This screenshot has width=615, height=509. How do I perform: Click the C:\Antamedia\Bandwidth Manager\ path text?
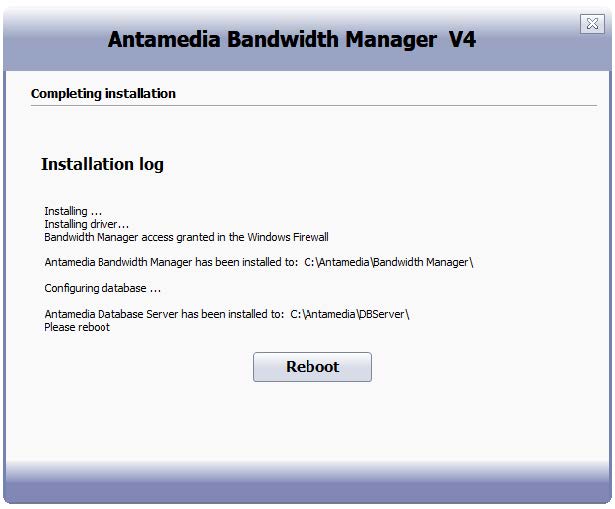389,262
